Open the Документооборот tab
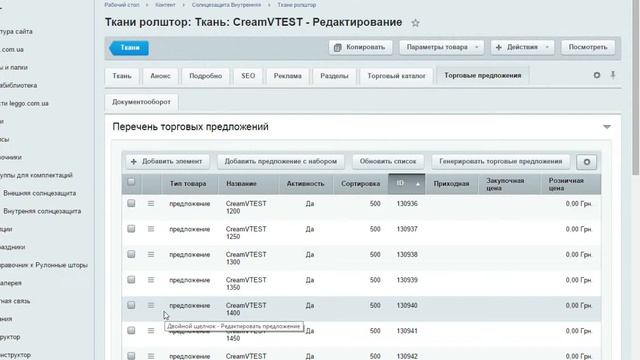Viewport: 640px width, 360px height. (141, 102)
